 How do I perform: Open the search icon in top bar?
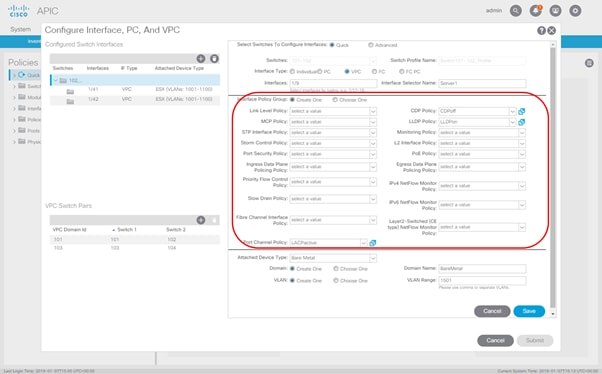tap(516, 11)
